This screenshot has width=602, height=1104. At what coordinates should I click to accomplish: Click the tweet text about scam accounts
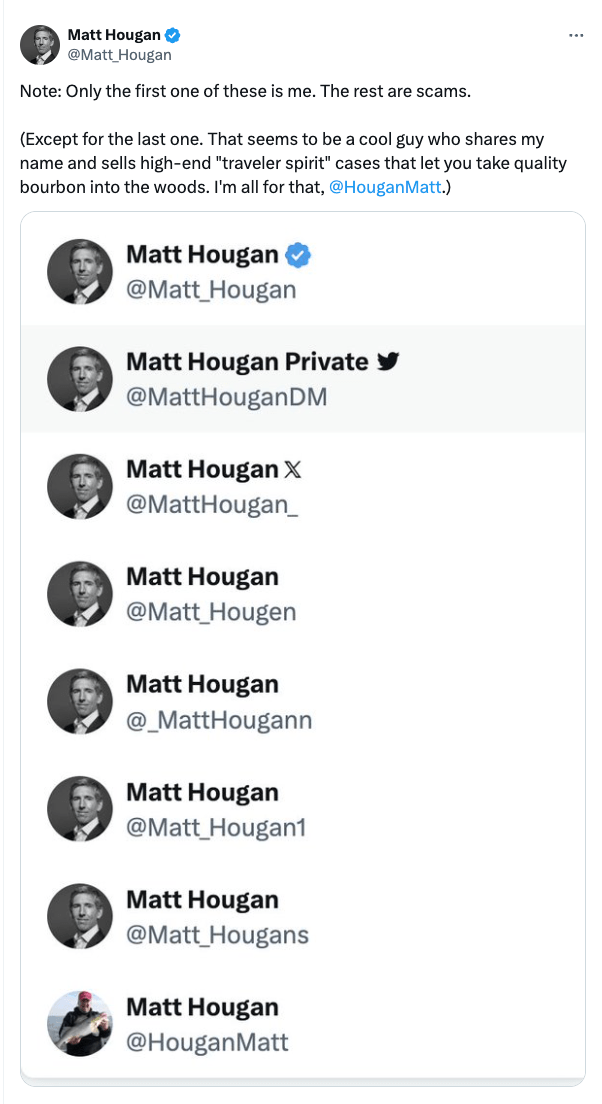point(245,91)
